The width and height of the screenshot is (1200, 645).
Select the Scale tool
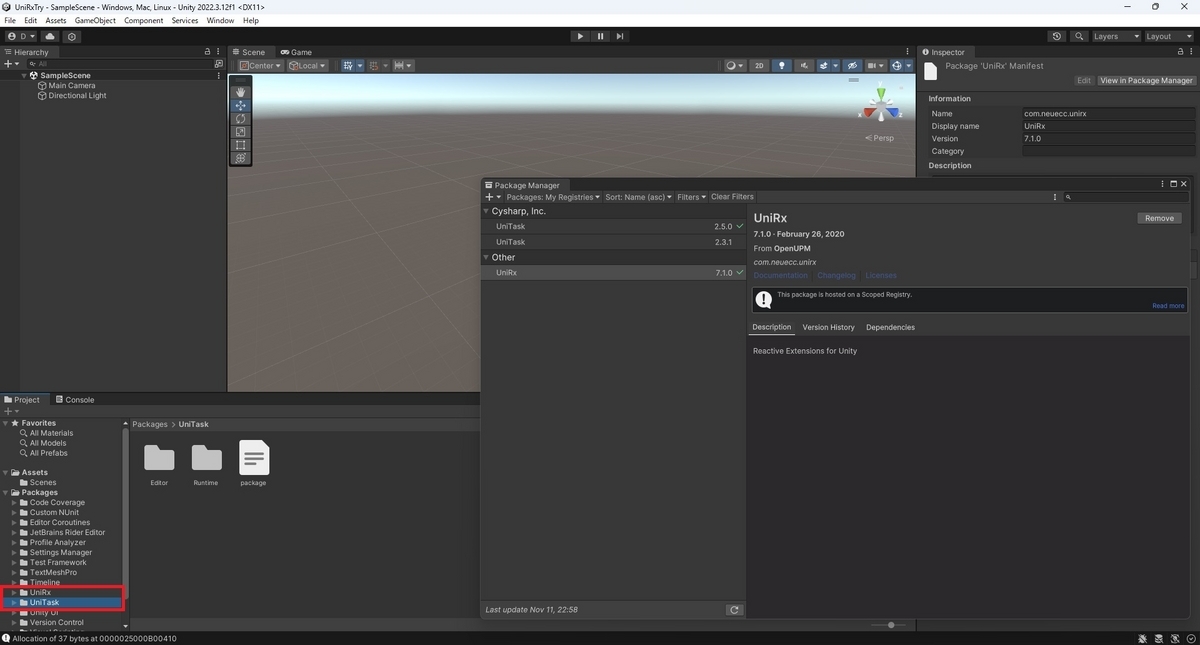tap(240, 132)
